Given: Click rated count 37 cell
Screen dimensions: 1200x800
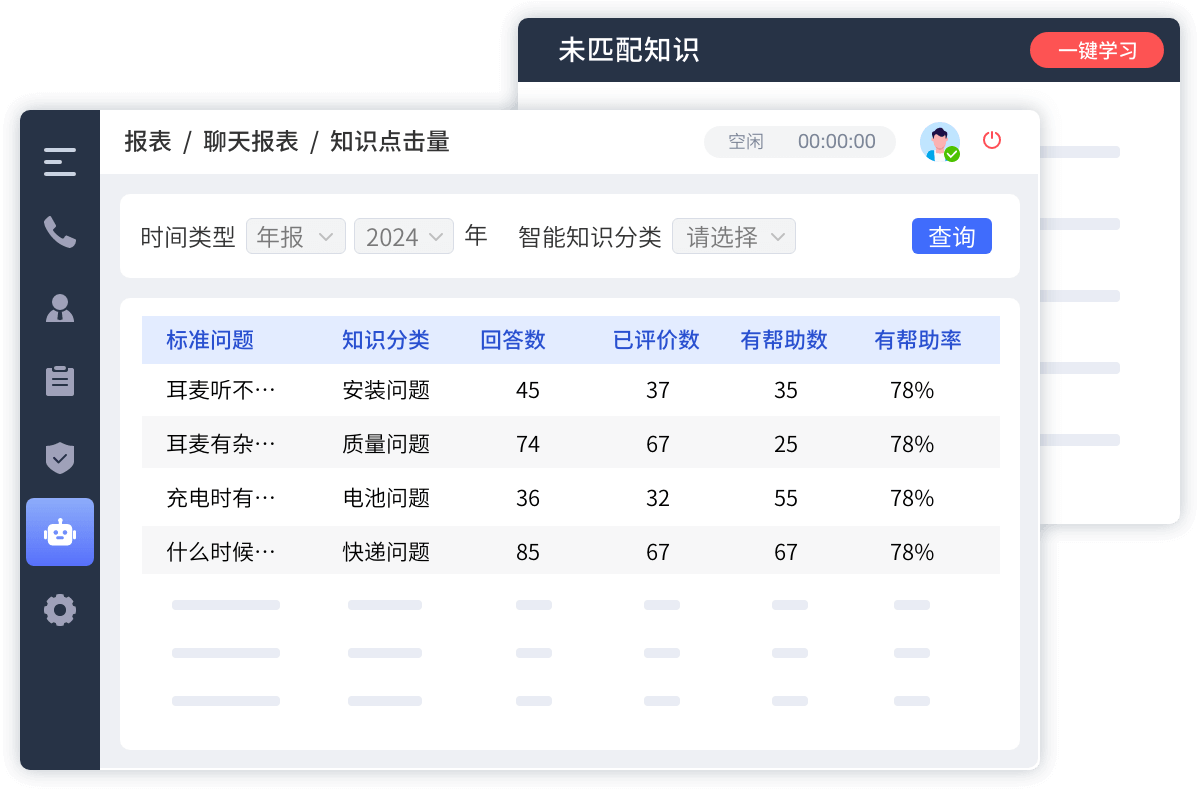Looking at the screenshot, I should [x=658, y=390].
